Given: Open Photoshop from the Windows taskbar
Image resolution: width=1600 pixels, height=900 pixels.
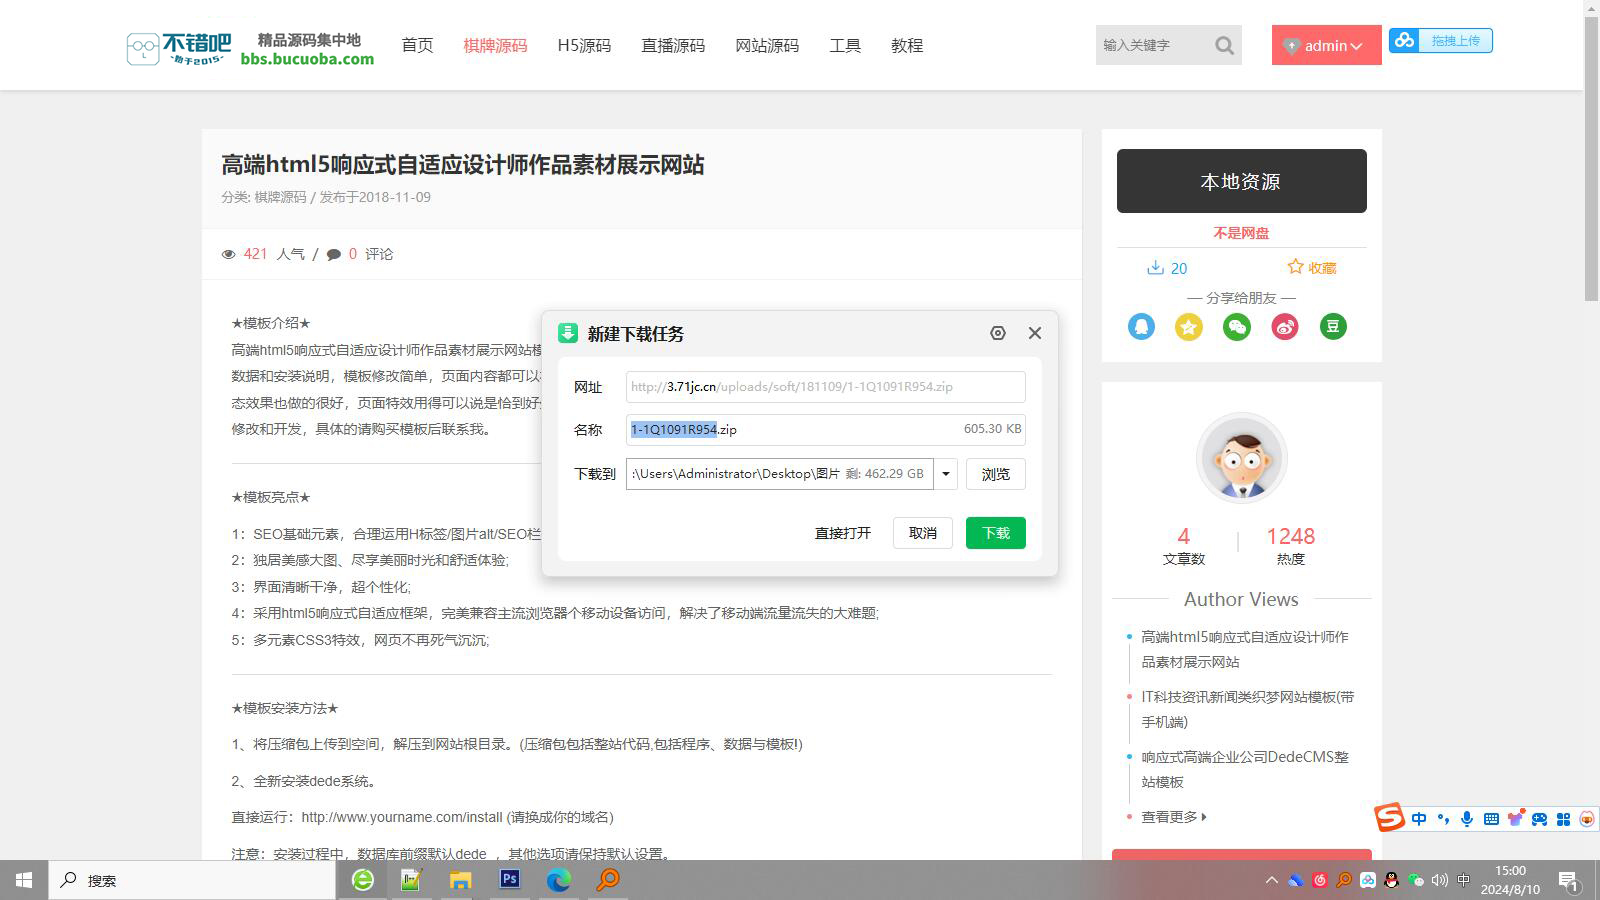Looking at the screenshot, I should click(x=509, y=880).
